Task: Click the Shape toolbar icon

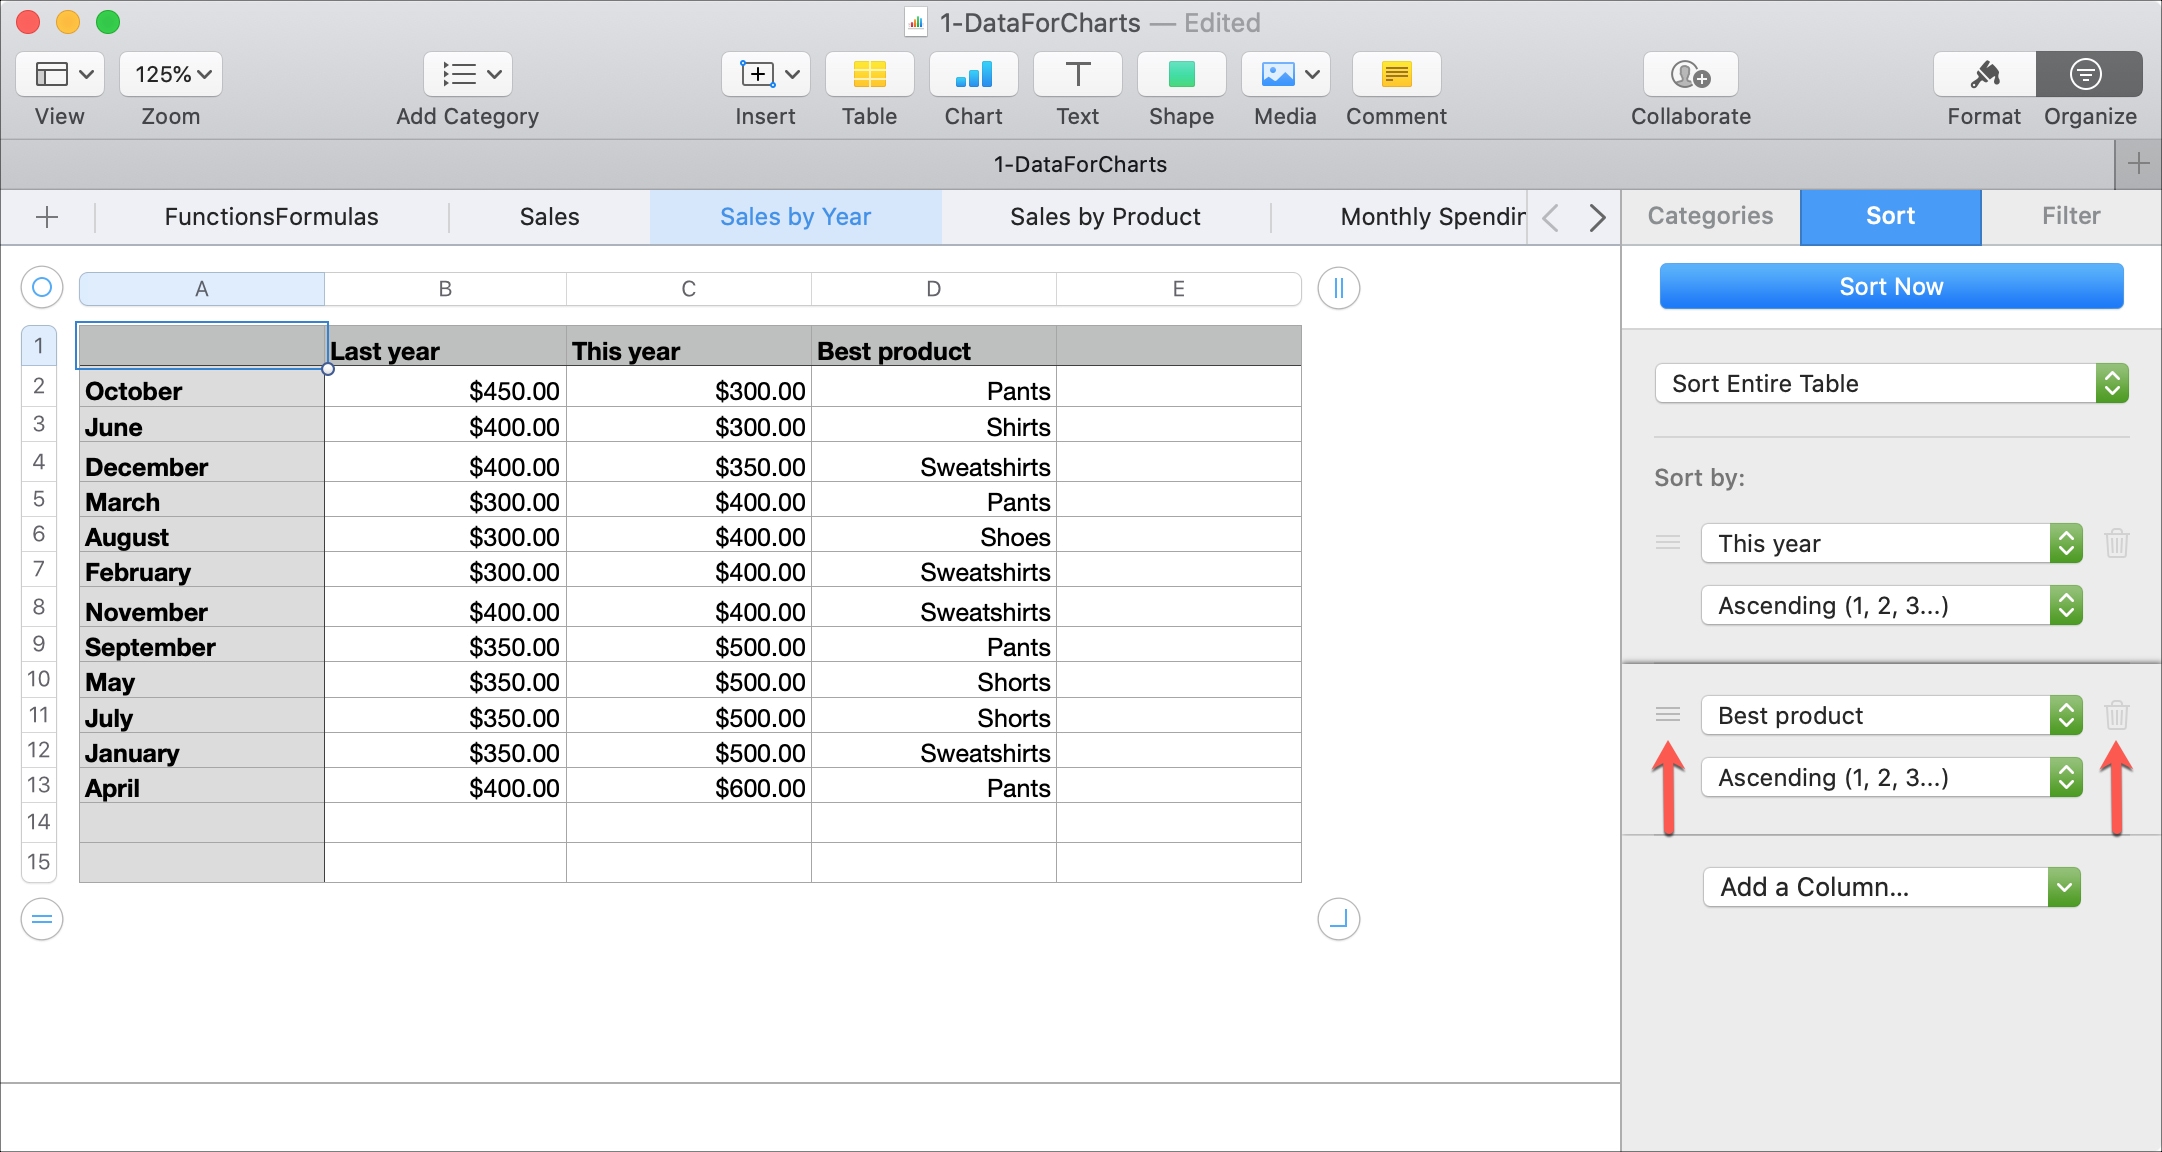Action: (x=1181, y=75)
